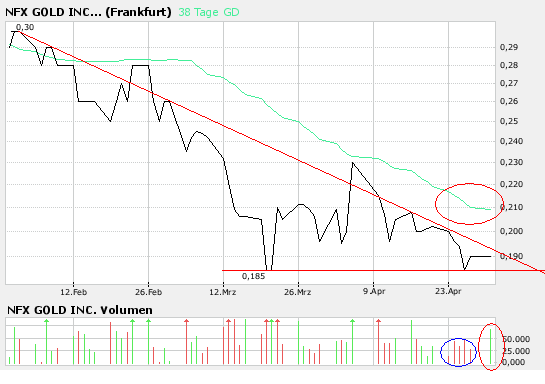Click the '0,28' price axis label
Viewport: 545px width, 384px height.
pos(509,65)
